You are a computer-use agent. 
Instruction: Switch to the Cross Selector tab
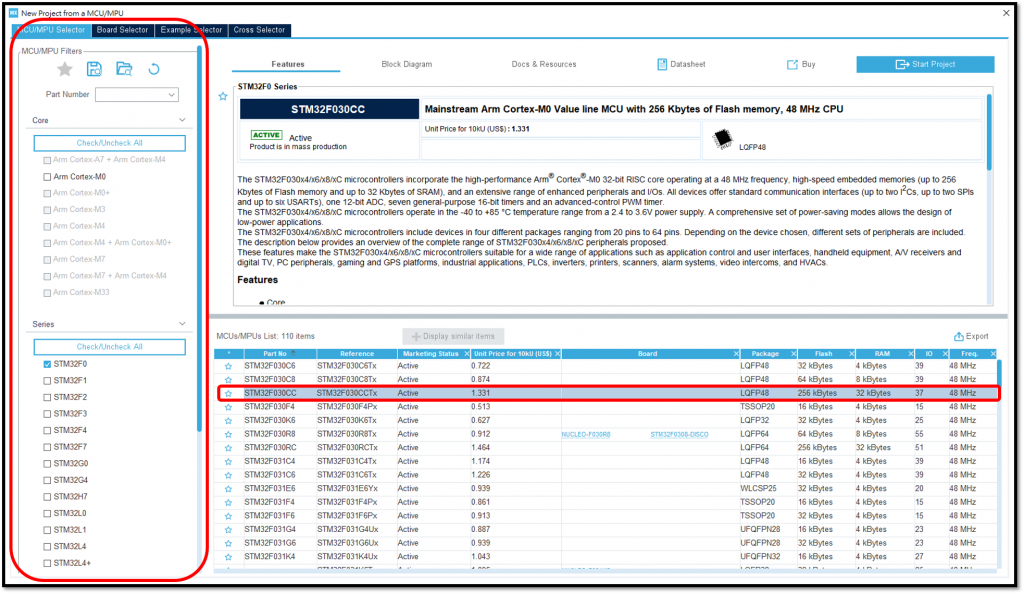click(259, 31)
